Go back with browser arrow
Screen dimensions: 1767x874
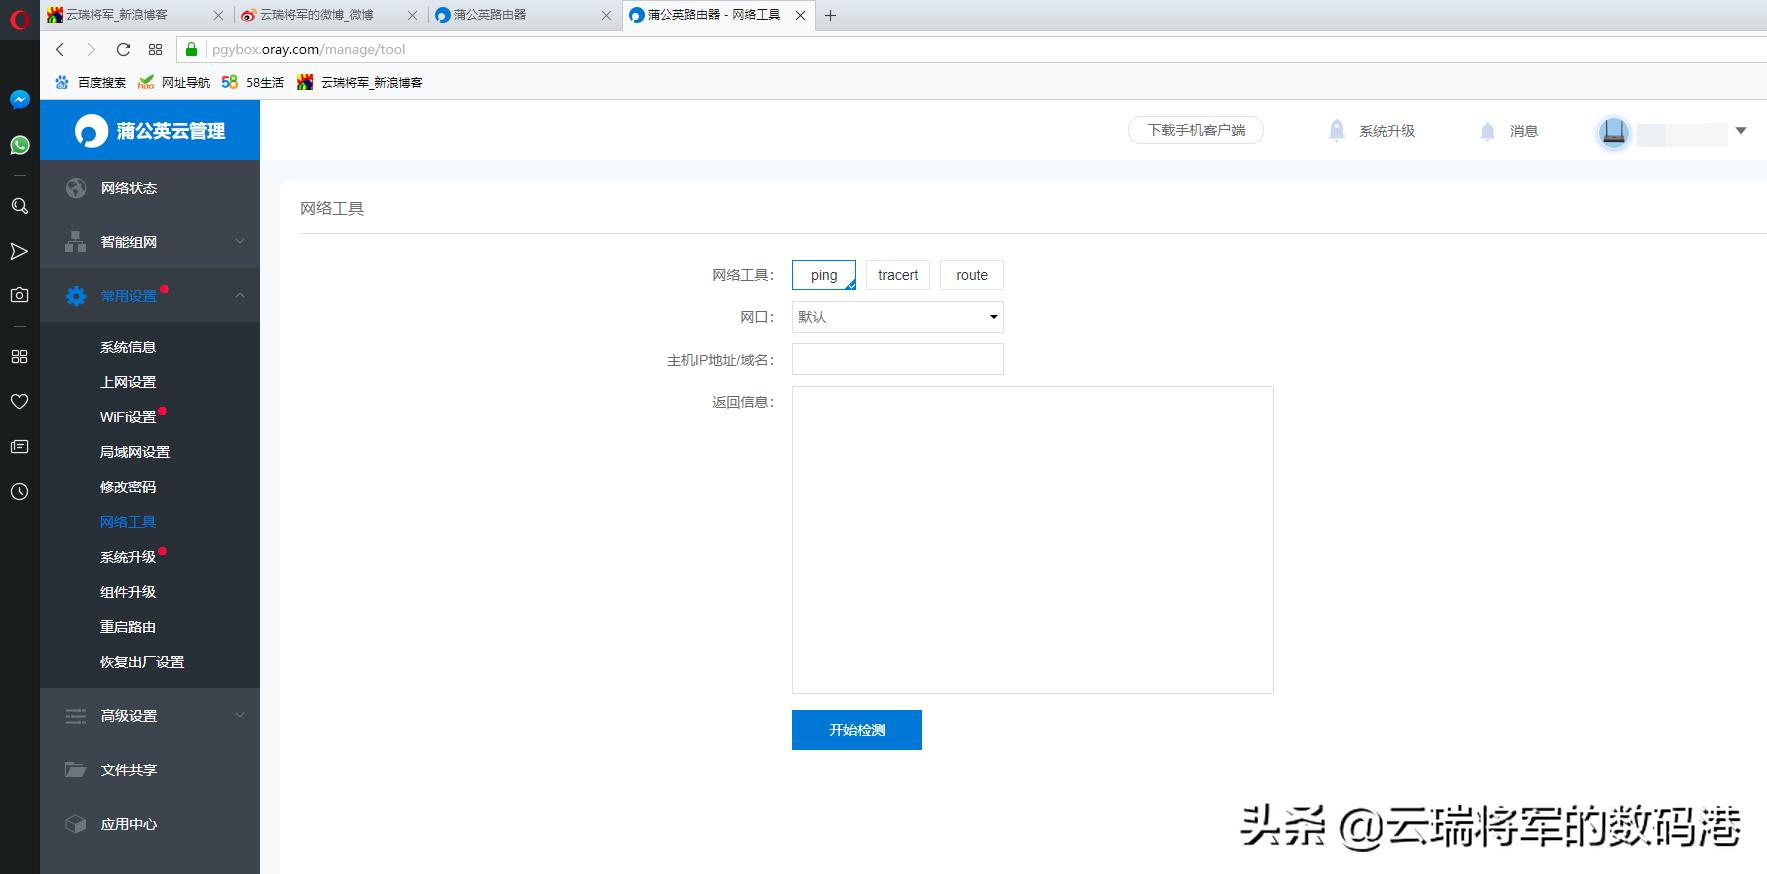[60, 49]
